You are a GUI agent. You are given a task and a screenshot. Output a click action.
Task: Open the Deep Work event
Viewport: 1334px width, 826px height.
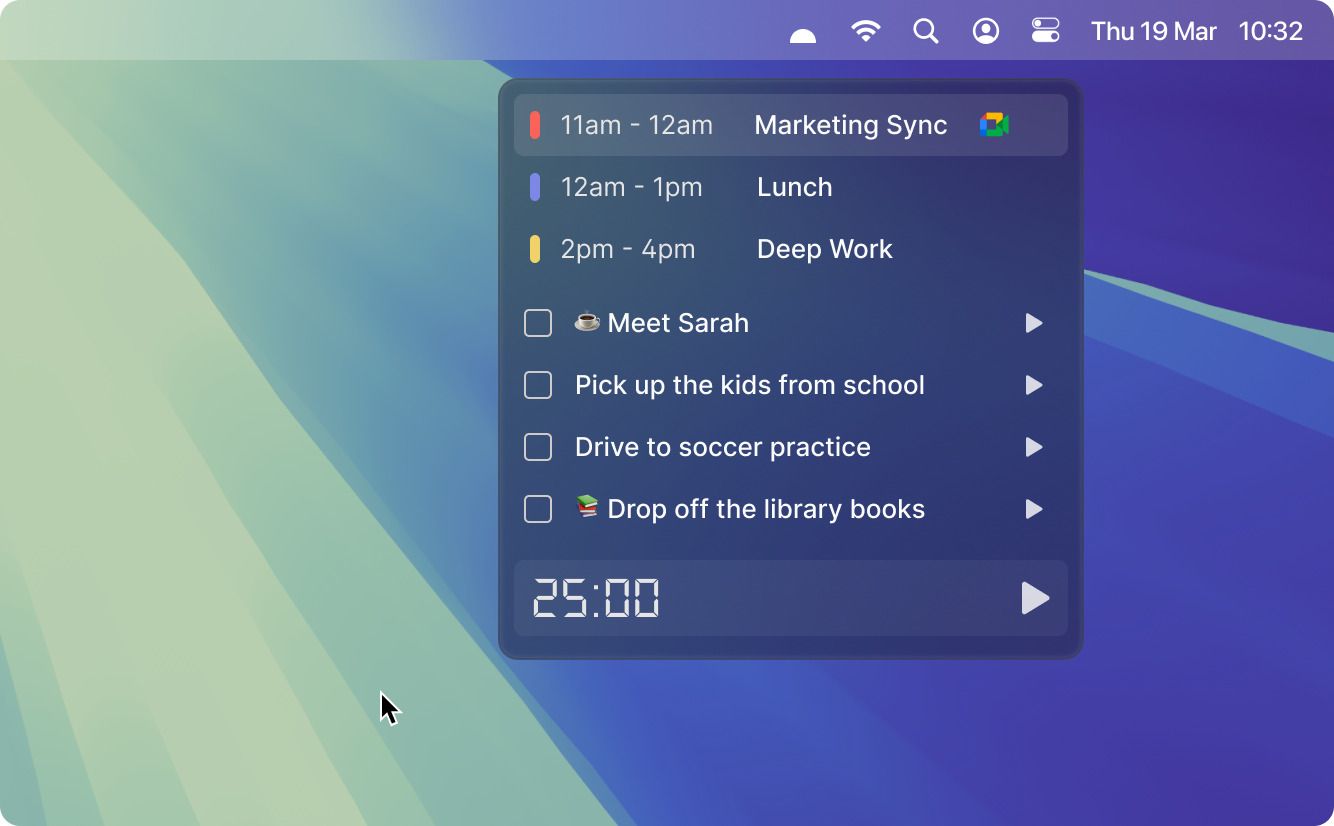824,249
